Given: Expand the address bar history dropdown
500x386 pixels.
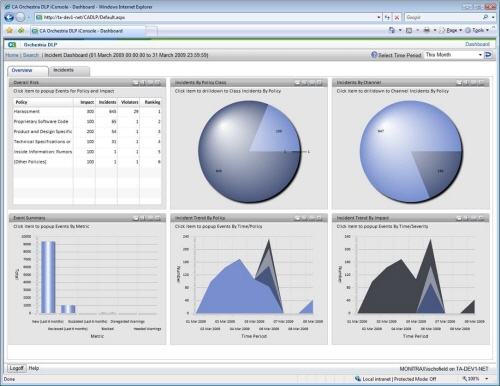Looking at the screenshot, I should 379,17.
